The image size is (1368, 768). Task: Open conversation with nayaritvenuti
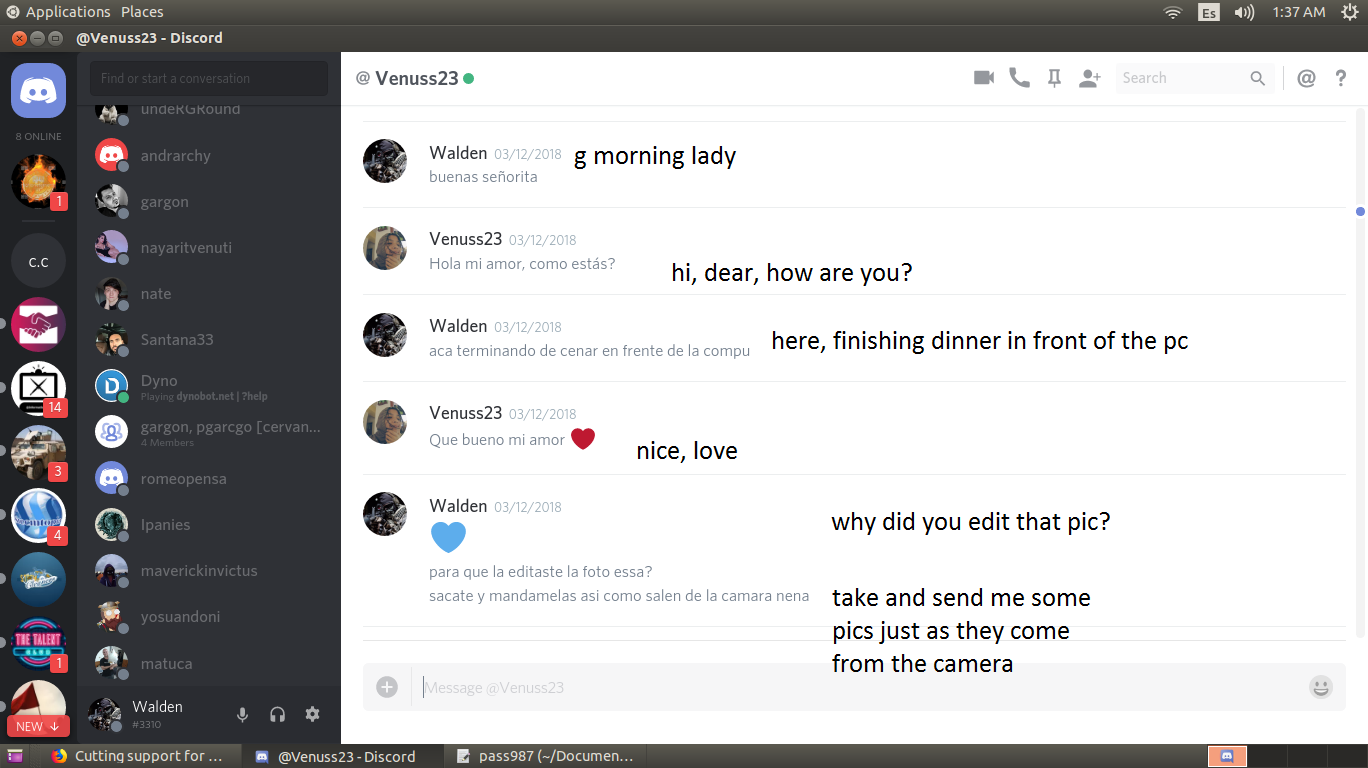click(208, 247)
